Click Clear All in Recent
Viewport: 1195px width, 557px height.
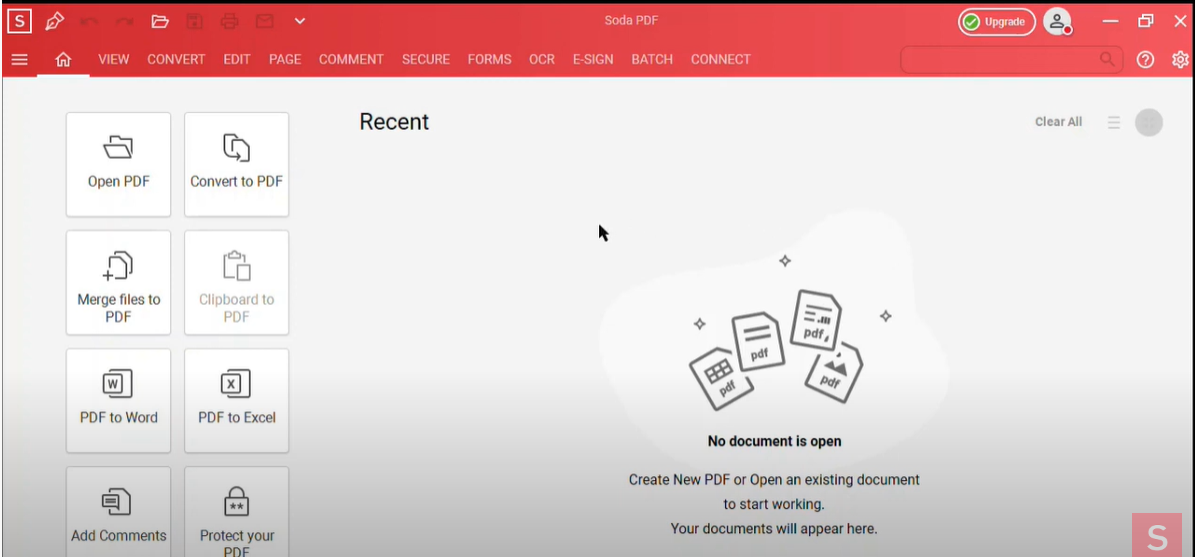[x=1058, y=122]
